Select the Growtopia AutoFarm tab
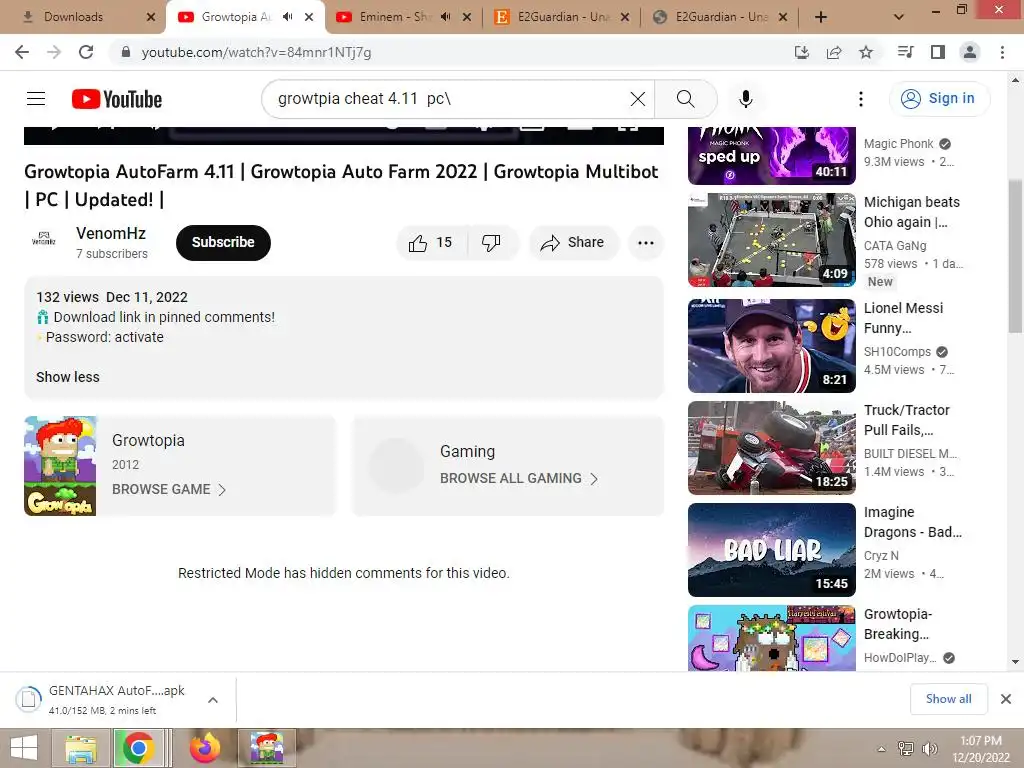 click(235, 17)
